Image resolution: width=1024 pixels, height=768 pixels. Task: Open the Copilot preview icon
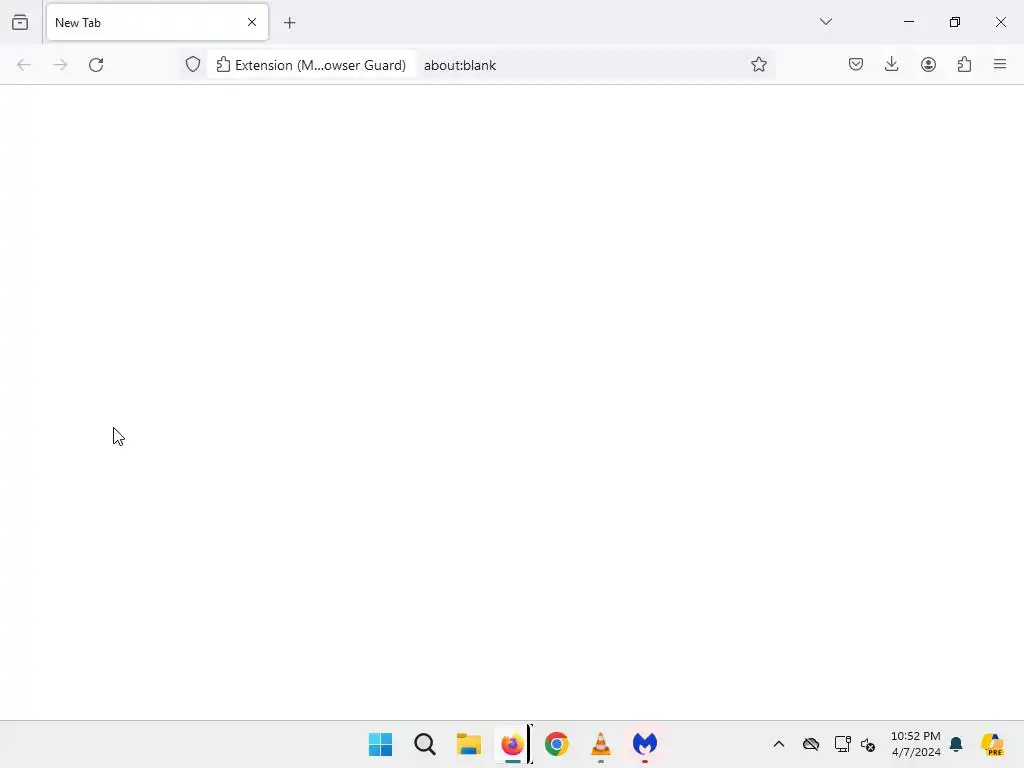coord(993,744)
